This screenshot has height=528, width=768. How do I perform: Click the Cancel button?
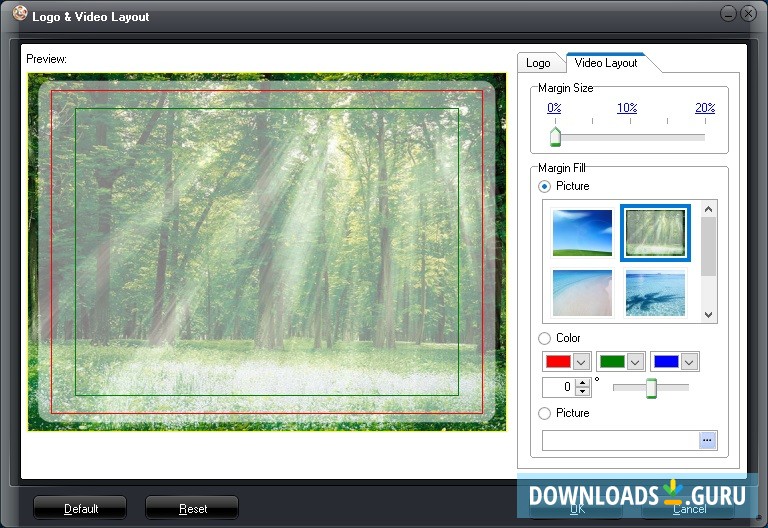tap(689, 509)
